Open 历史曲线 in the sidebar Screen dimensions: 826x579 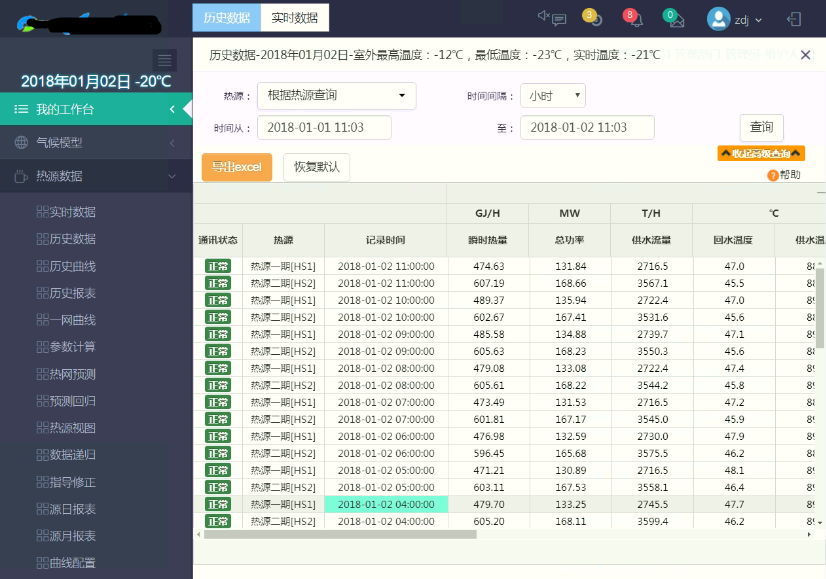coord(73,266)
